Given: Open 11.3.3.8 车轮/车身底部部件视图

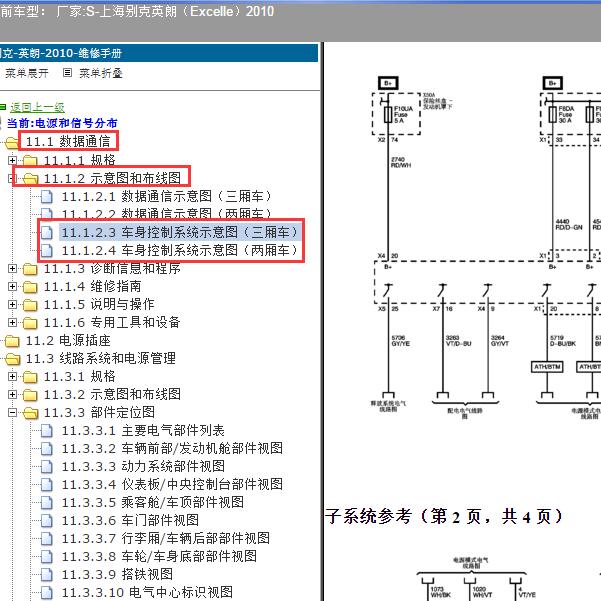Looking at the screenshot, I should pyautogui.click(x=159, y=556).
